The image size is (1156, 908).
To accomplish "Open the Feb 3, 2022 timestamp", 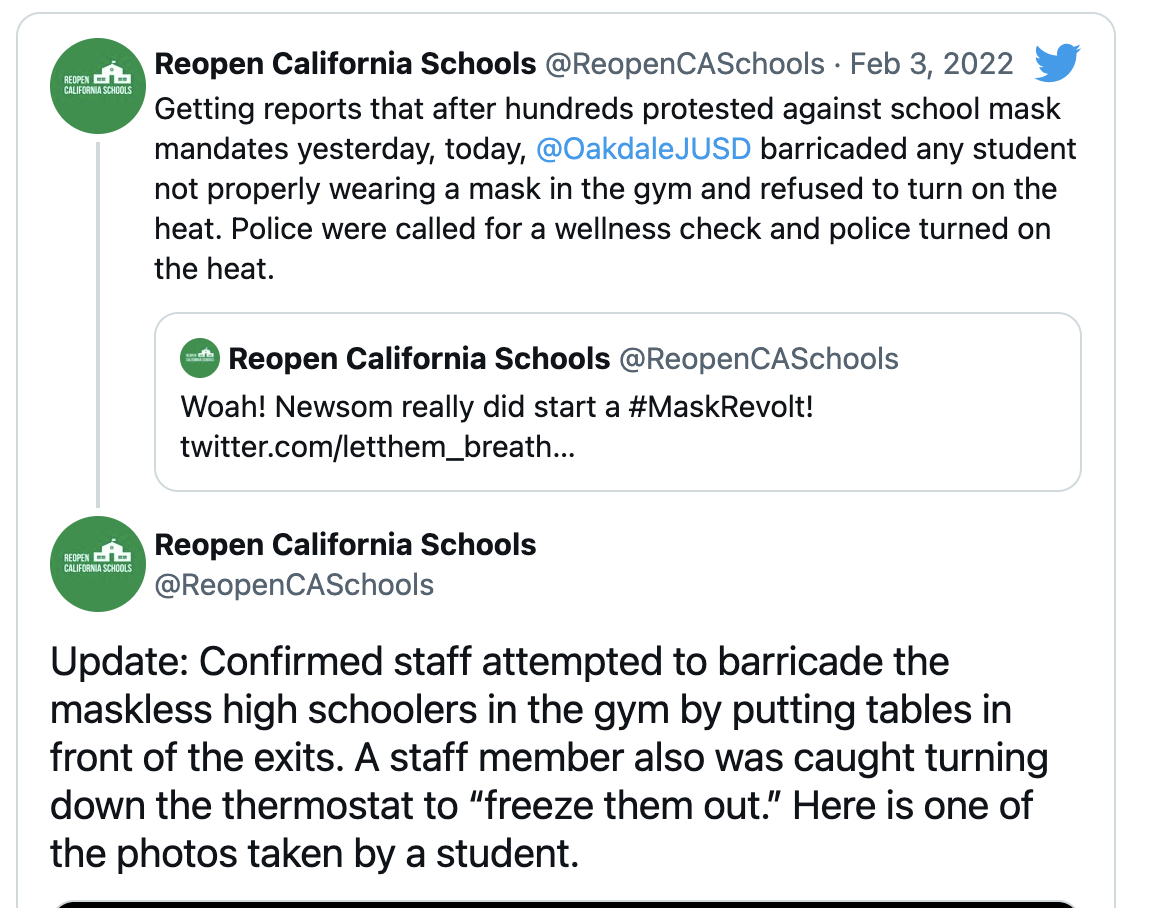I will pos(931,65).
